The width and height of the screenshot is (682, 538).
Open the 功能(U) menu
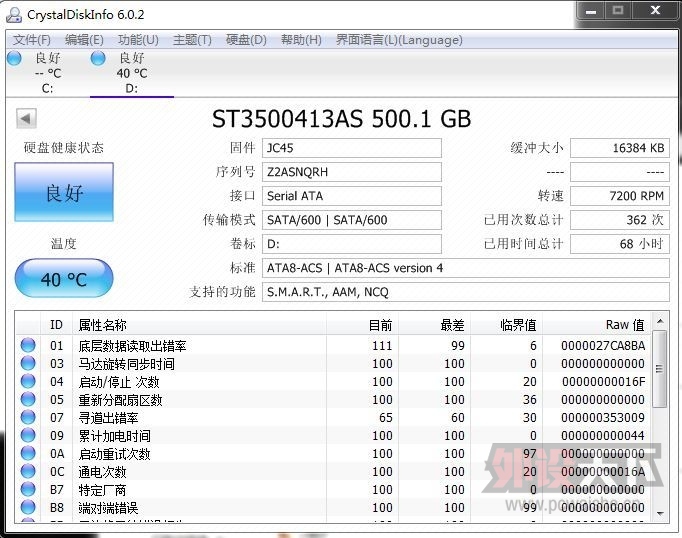click(x=138, y=40)
